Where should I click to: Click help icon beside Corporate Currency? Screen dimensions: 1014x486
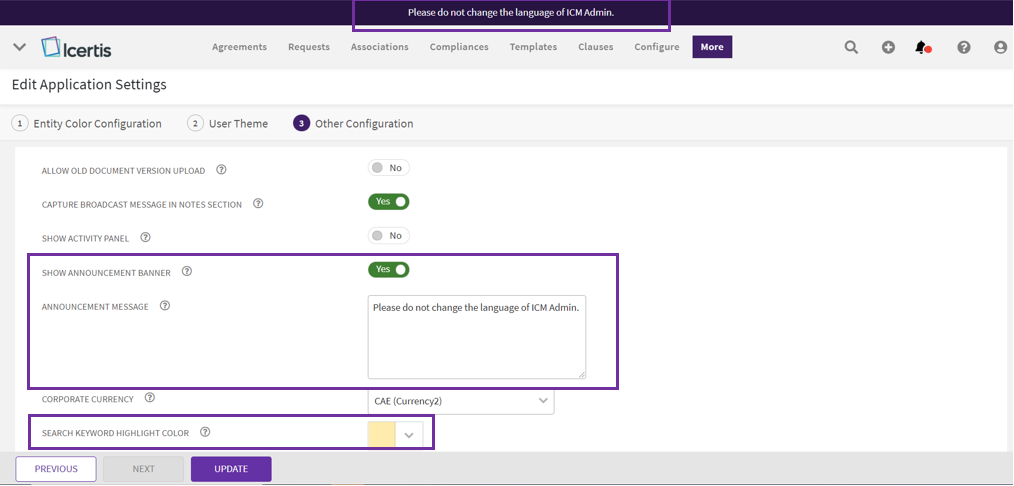pos(150,398)
